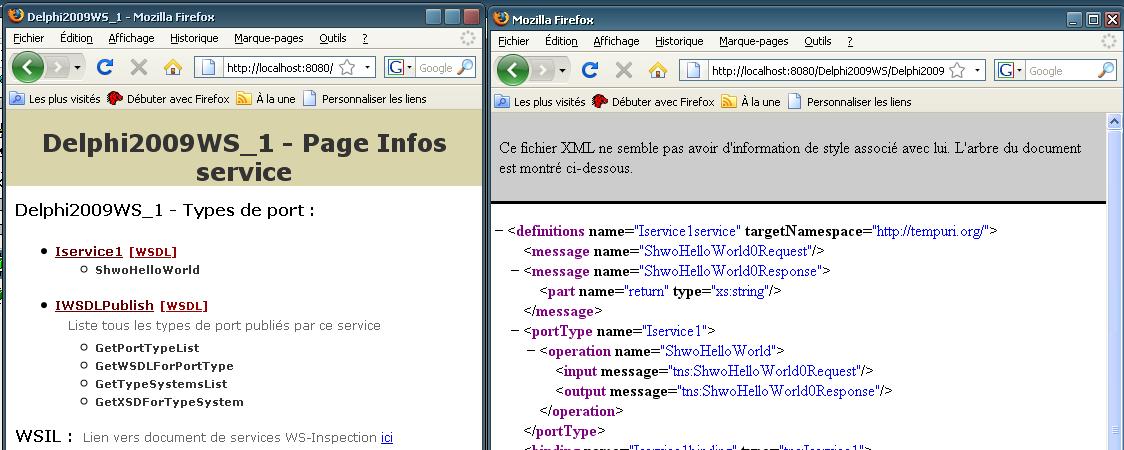Open the right window address bar dropdown arrow
The width and height of the screenshot is (1124, 450).
977,70
